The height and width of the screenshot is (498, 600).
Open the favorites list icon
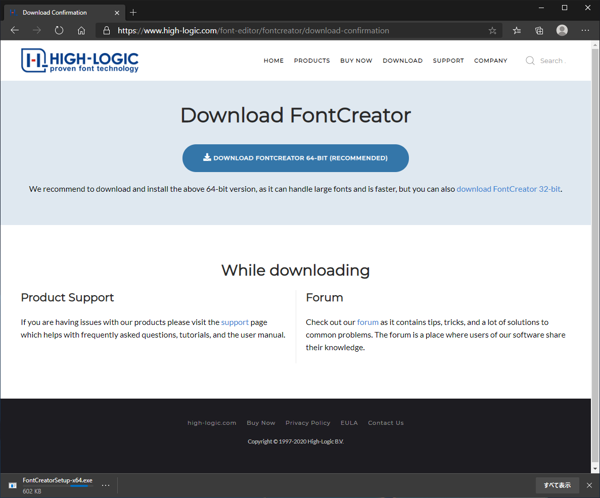[517, 31]
